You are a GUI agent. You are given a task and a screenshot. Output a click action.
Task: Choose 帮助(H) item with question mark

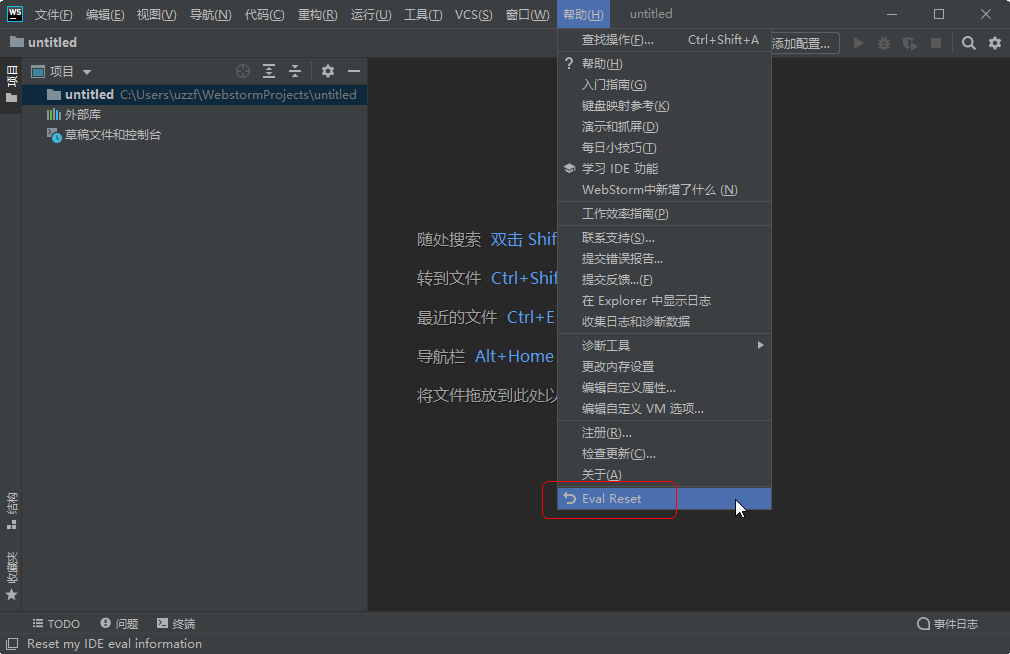pyautogui.click(x=664, y=64)
